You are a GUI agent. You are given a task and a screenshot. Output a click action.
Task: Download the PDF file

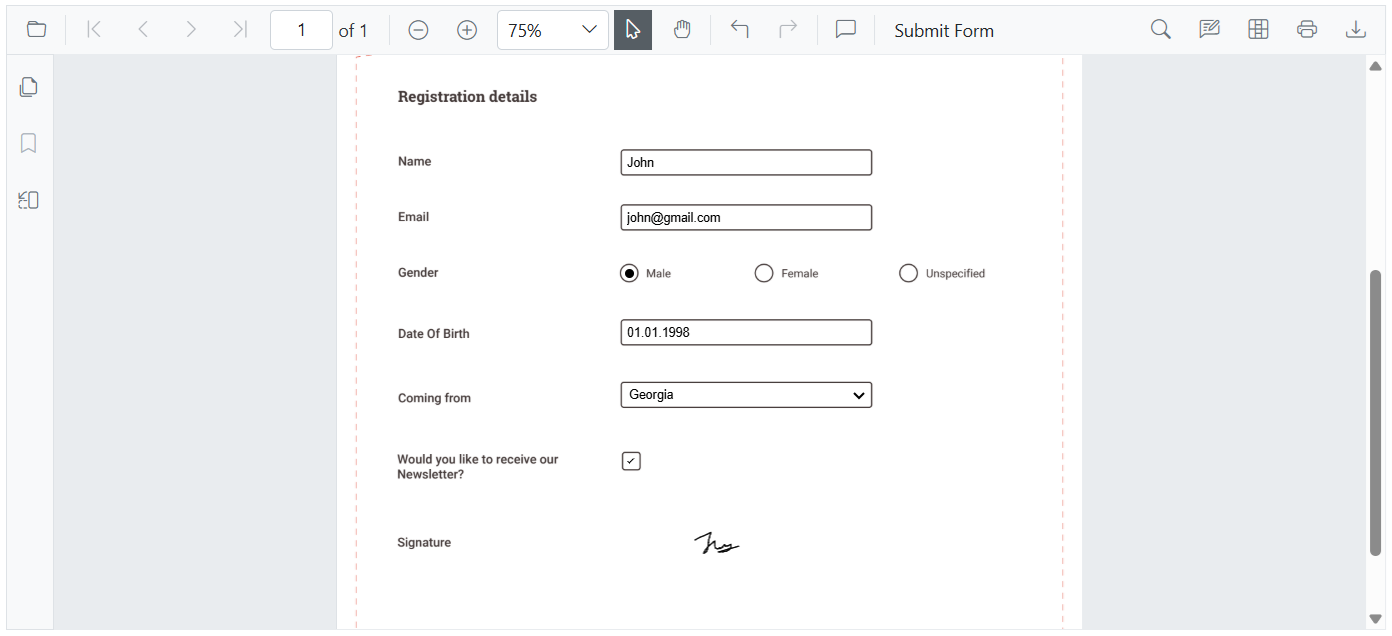coord(1356,30)
